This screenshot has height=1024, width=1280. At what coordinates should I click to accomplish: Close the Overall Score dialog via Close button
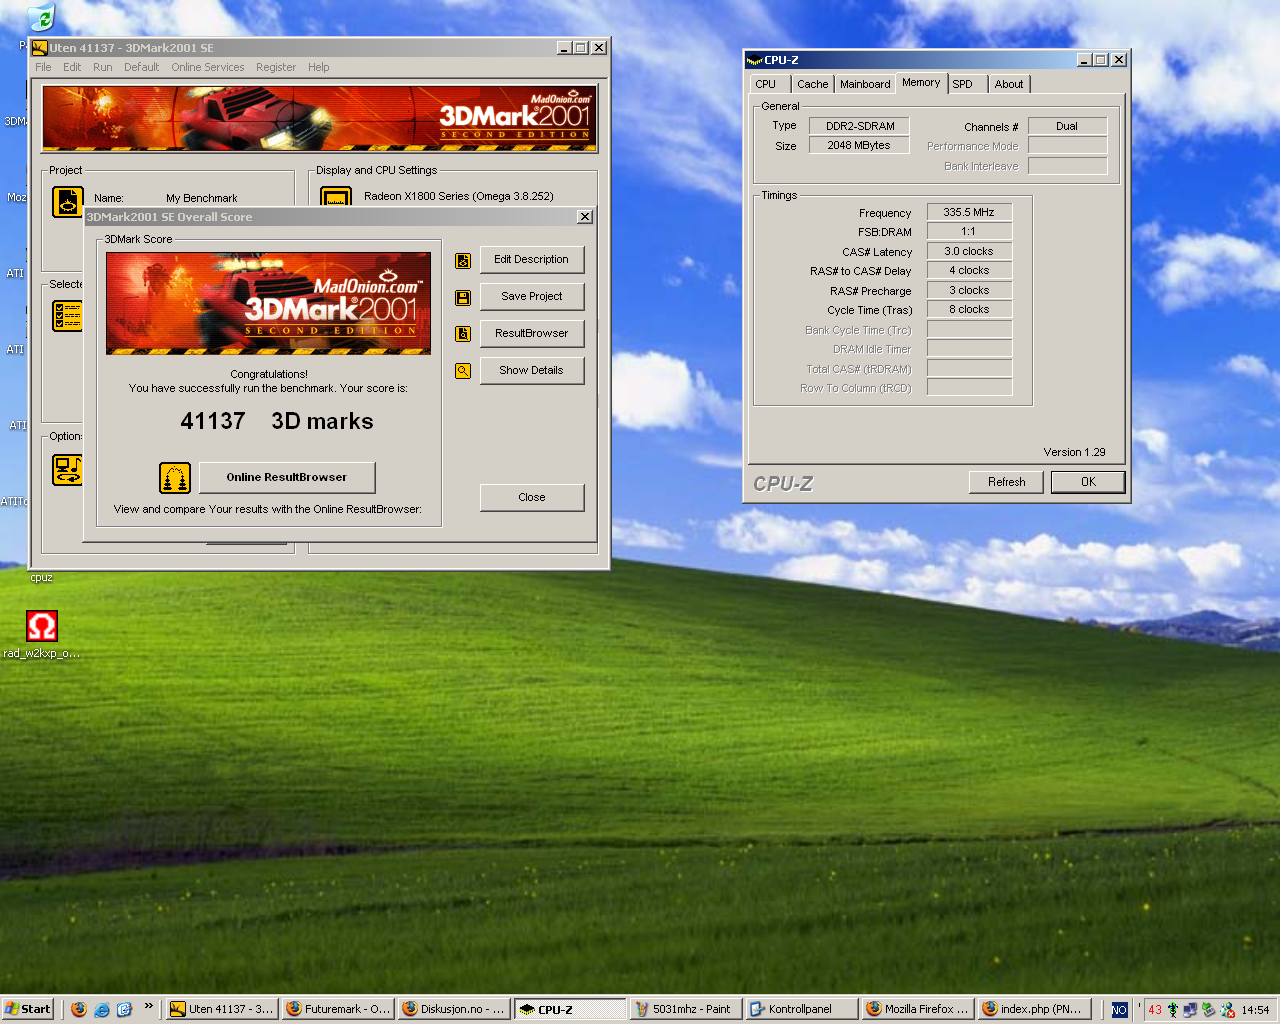pyautogui.click(x=532, y=497)
